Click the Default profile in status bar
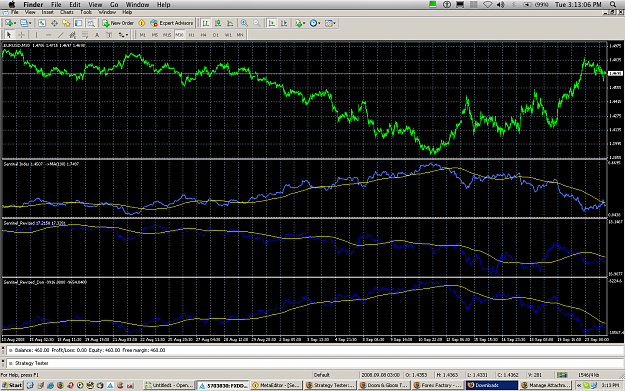This screenshot has height=391, width=625. 321,375
